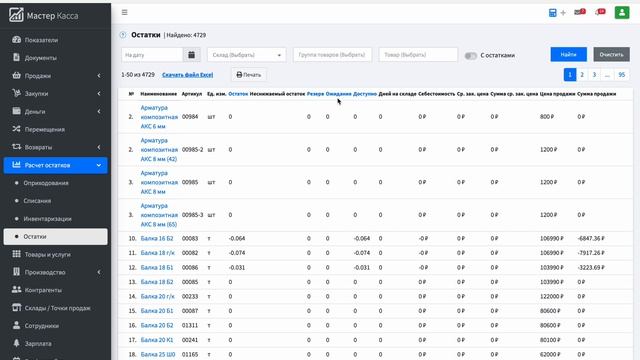The height and width of the screenshot is (360, 640).
Task: Sort by the Доступно column header
Action: (365, 94)
